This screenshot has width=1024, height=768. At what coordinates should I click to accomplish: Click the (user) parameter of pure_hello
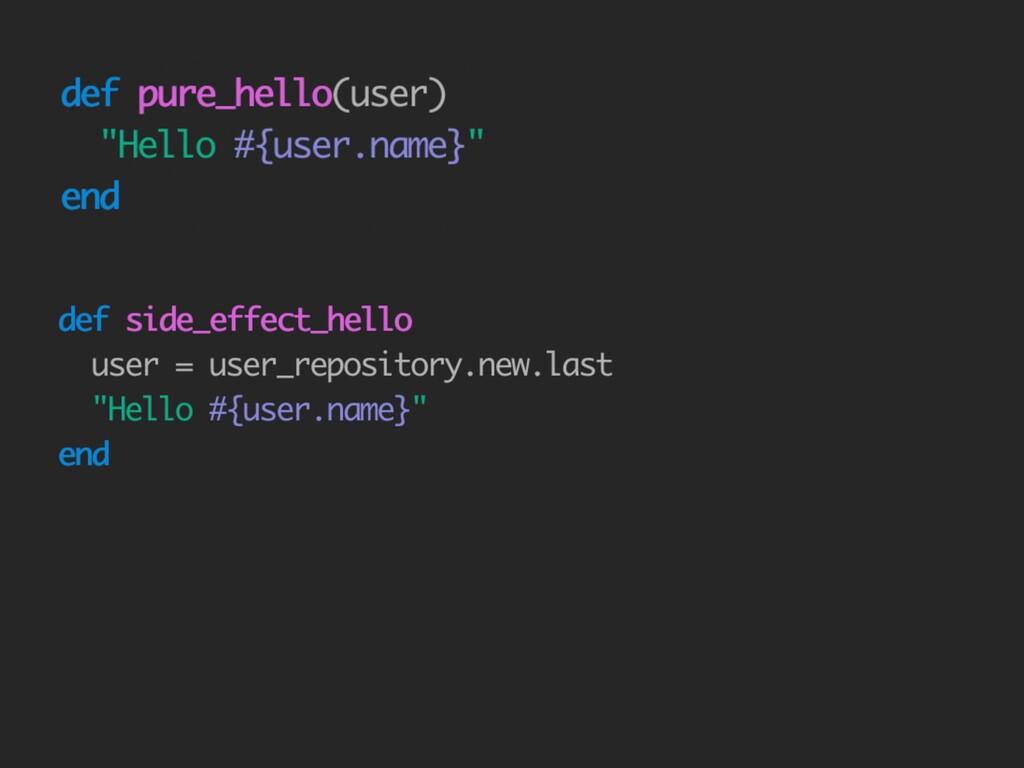point(390,95)
